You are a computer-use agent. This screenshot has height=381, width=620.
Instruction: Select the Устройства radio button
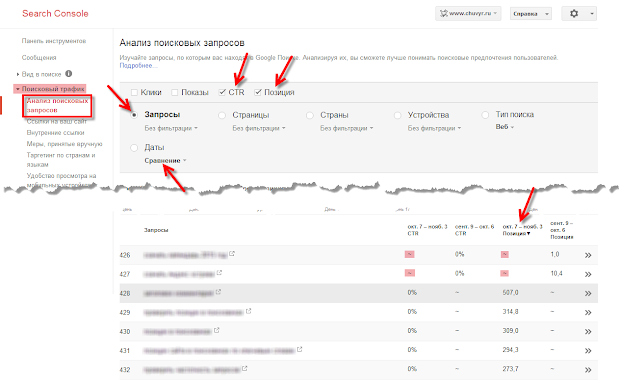pos(398,115)
